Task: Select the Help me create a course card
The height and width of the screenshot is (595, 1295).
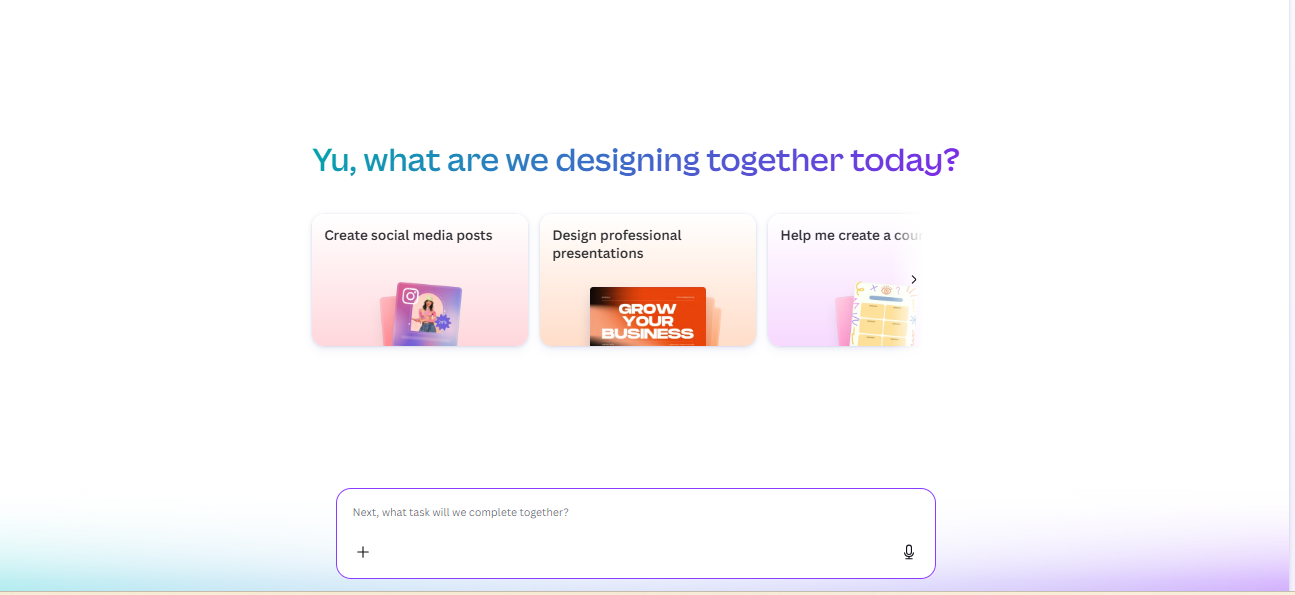Action: point(844,280)
